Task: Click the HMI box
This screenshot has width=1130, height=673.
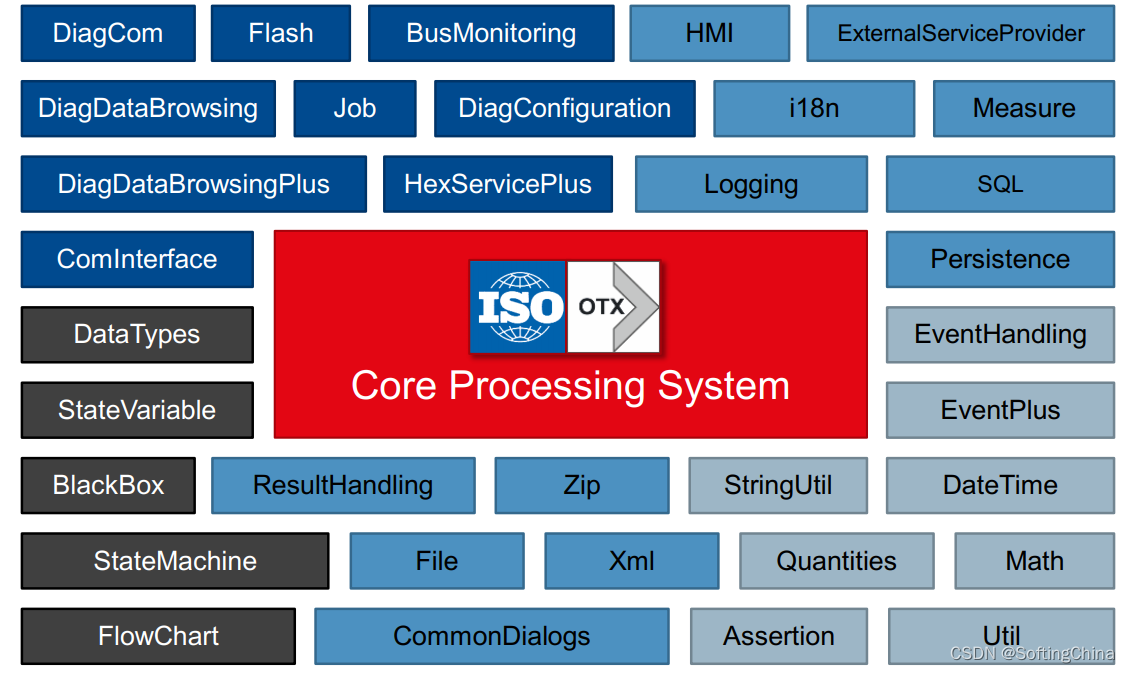Action: tap(710, 33)
